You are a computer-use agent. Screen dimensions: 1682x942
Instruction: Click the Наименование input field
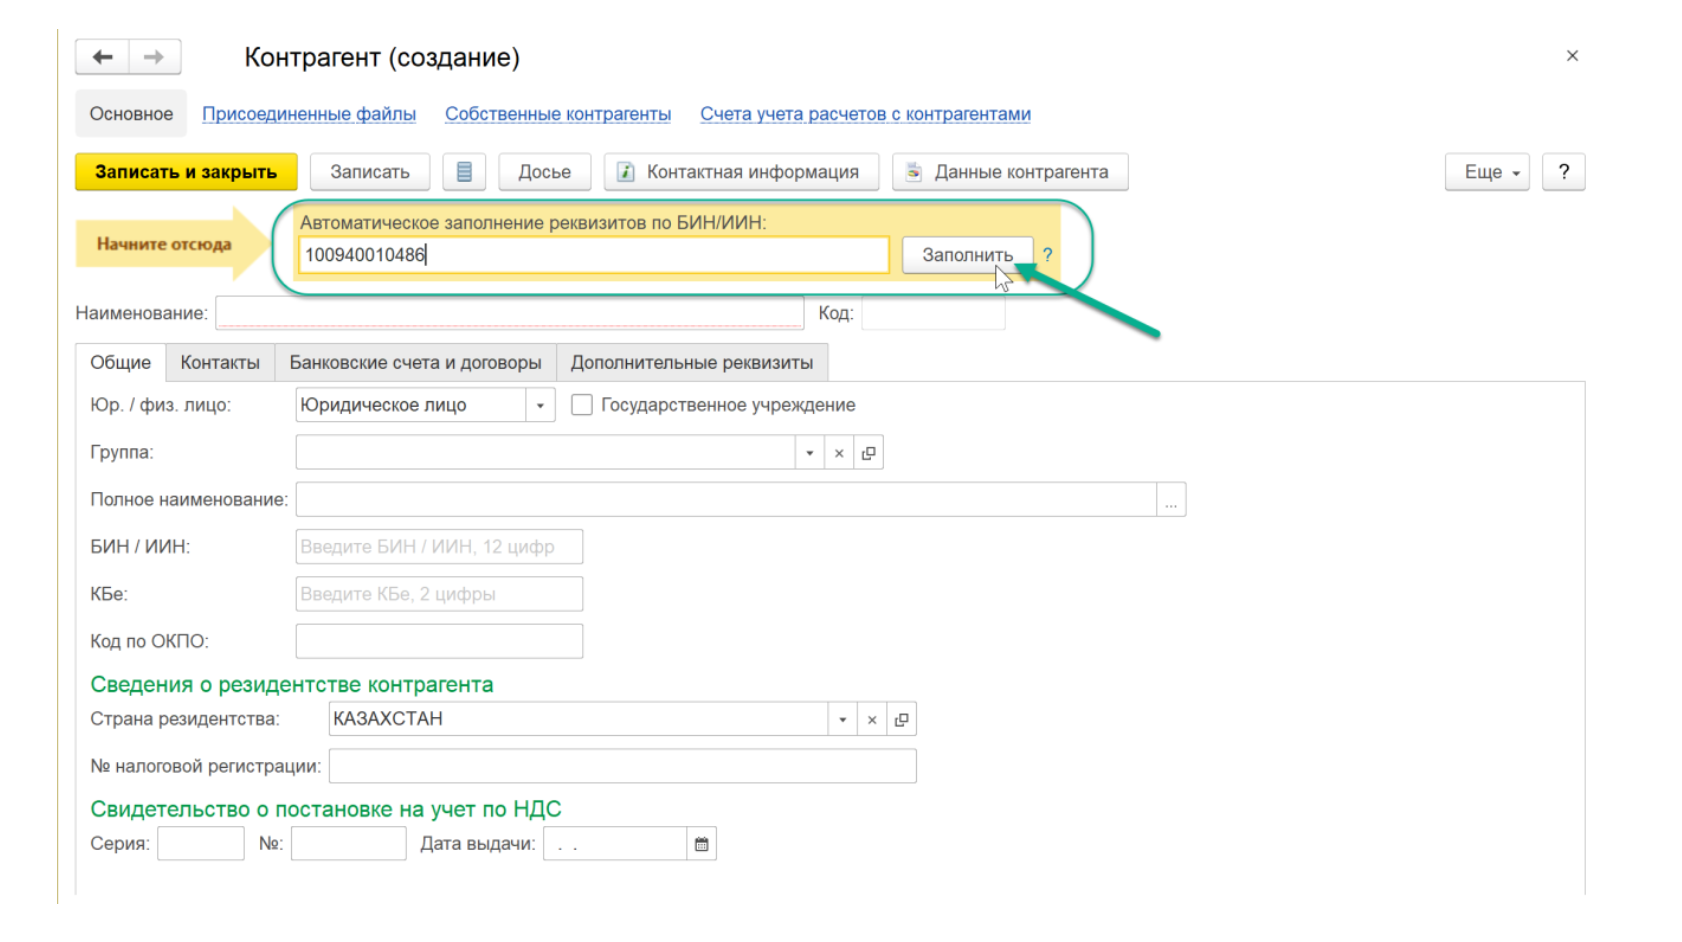tap(509, 313)
